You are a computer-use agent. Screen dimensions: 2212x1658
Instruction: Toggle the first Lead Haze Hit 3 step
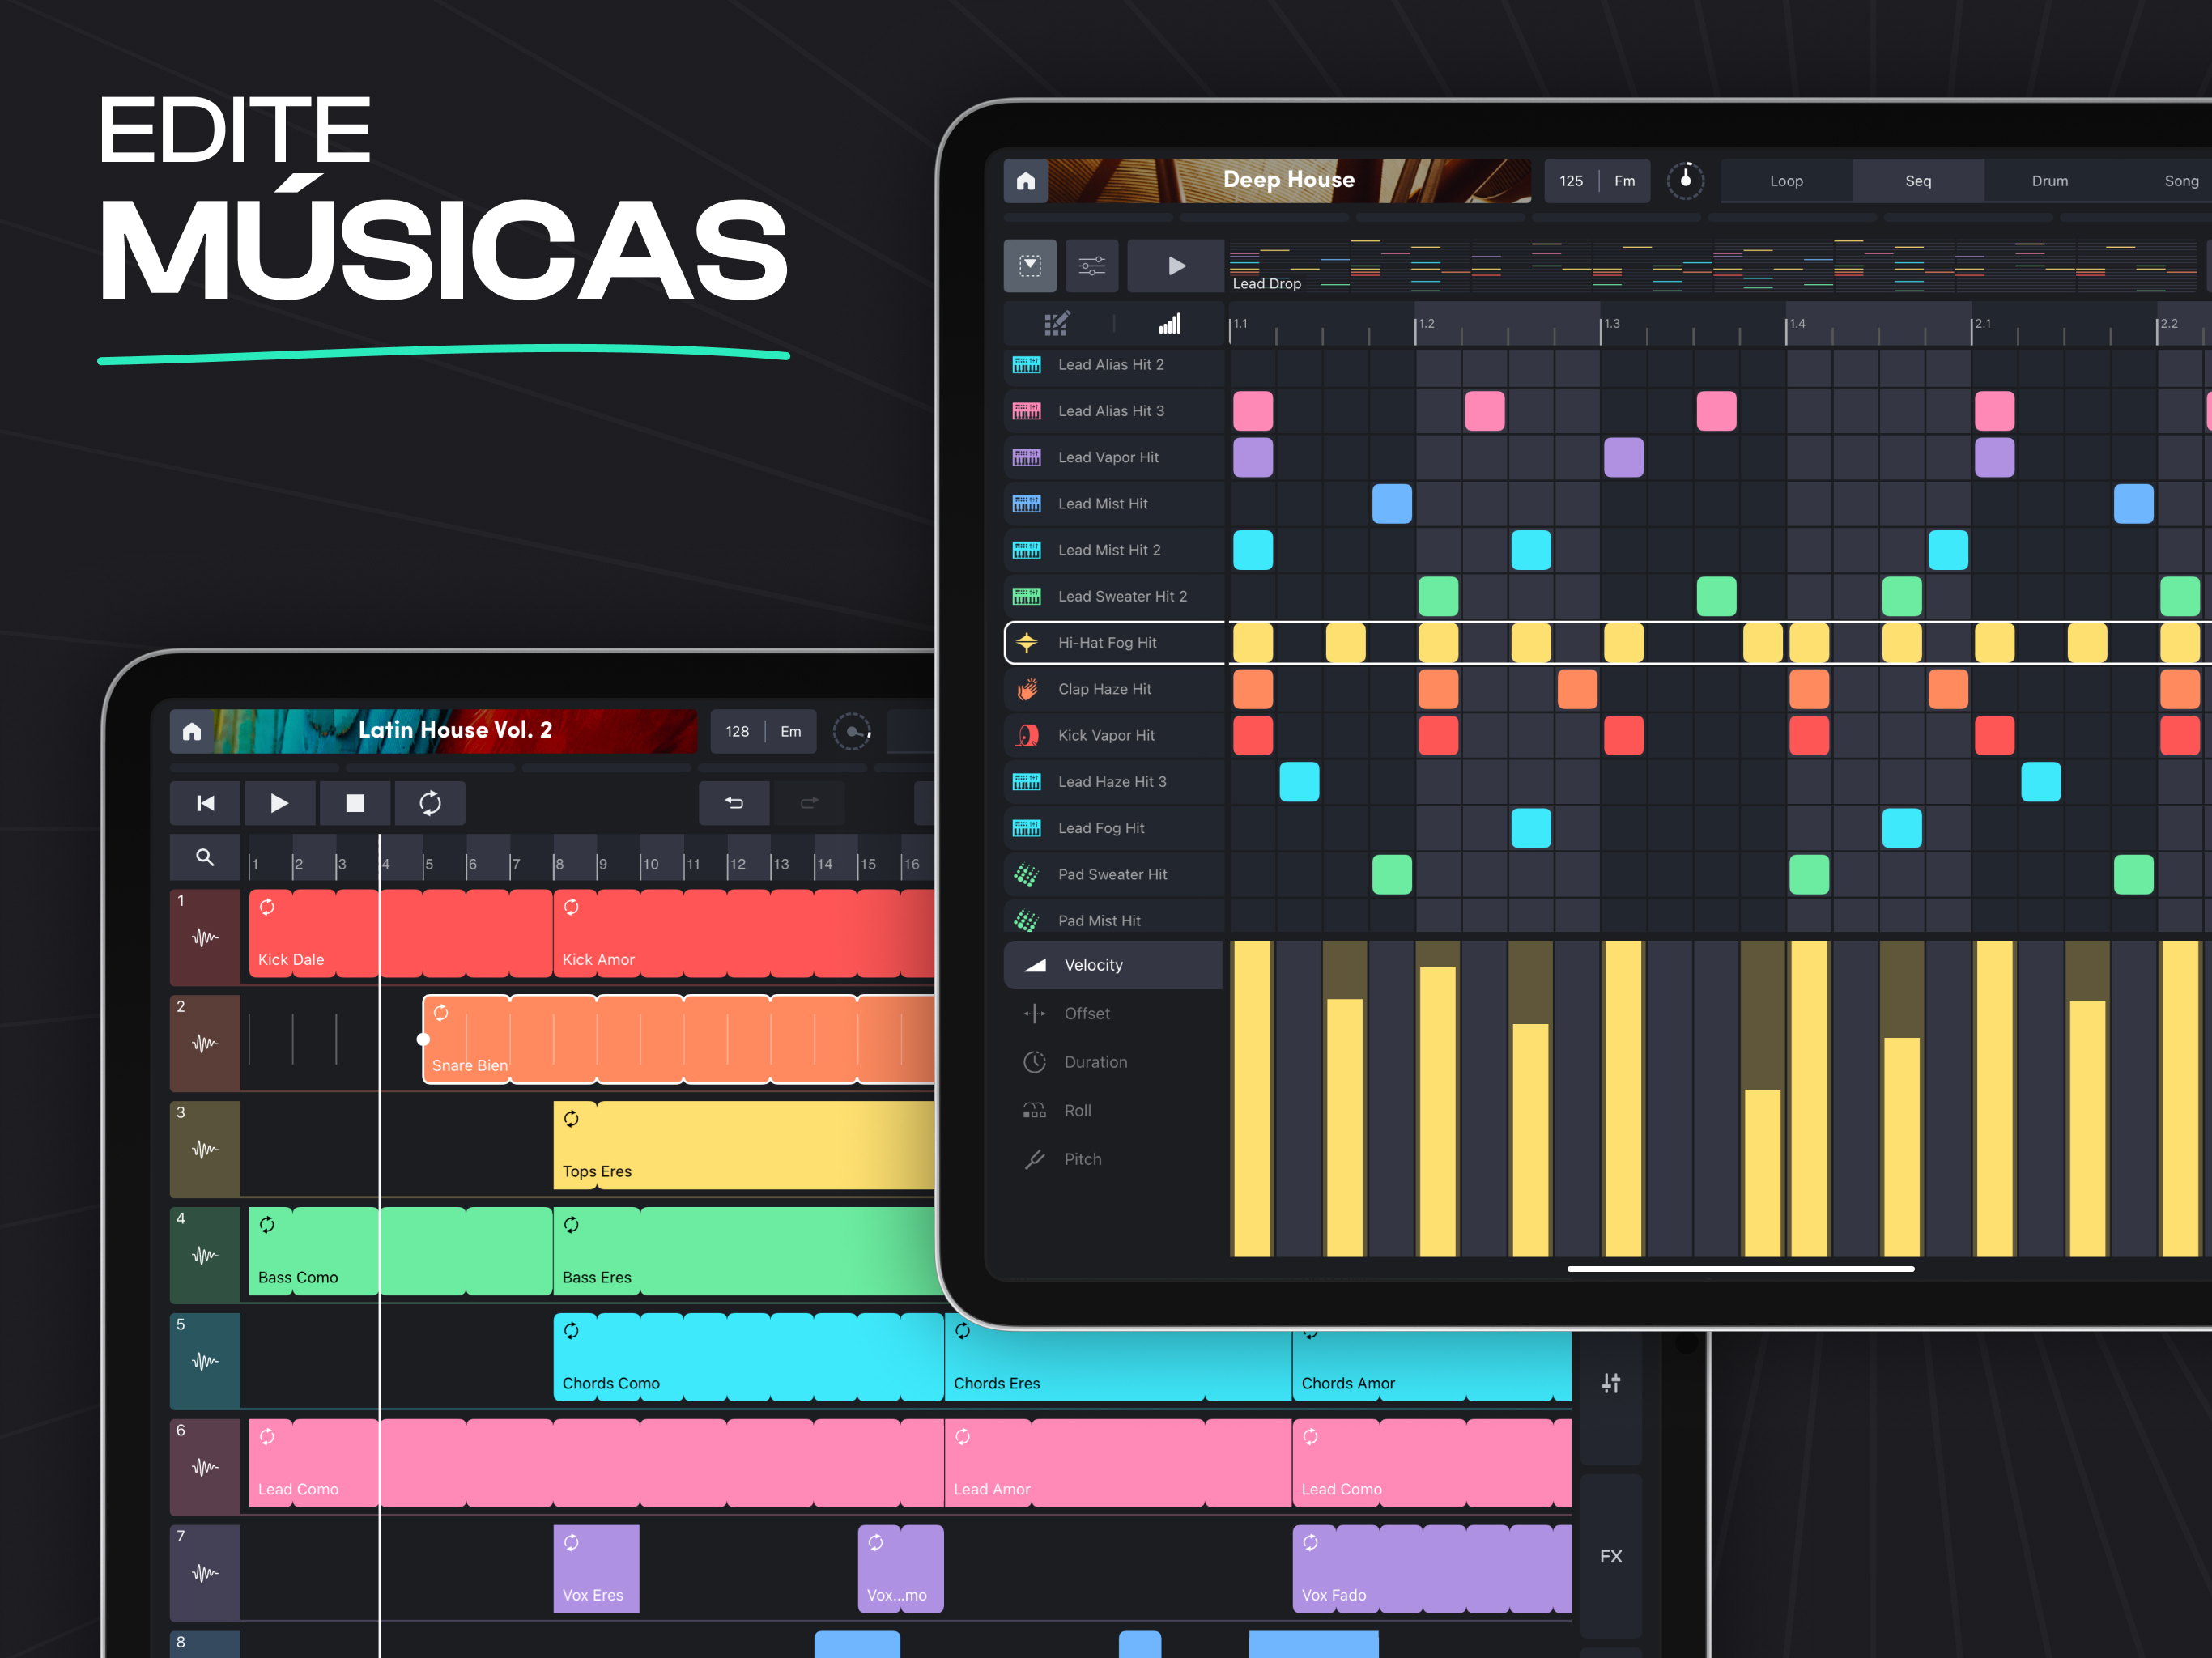point(1299,782)
